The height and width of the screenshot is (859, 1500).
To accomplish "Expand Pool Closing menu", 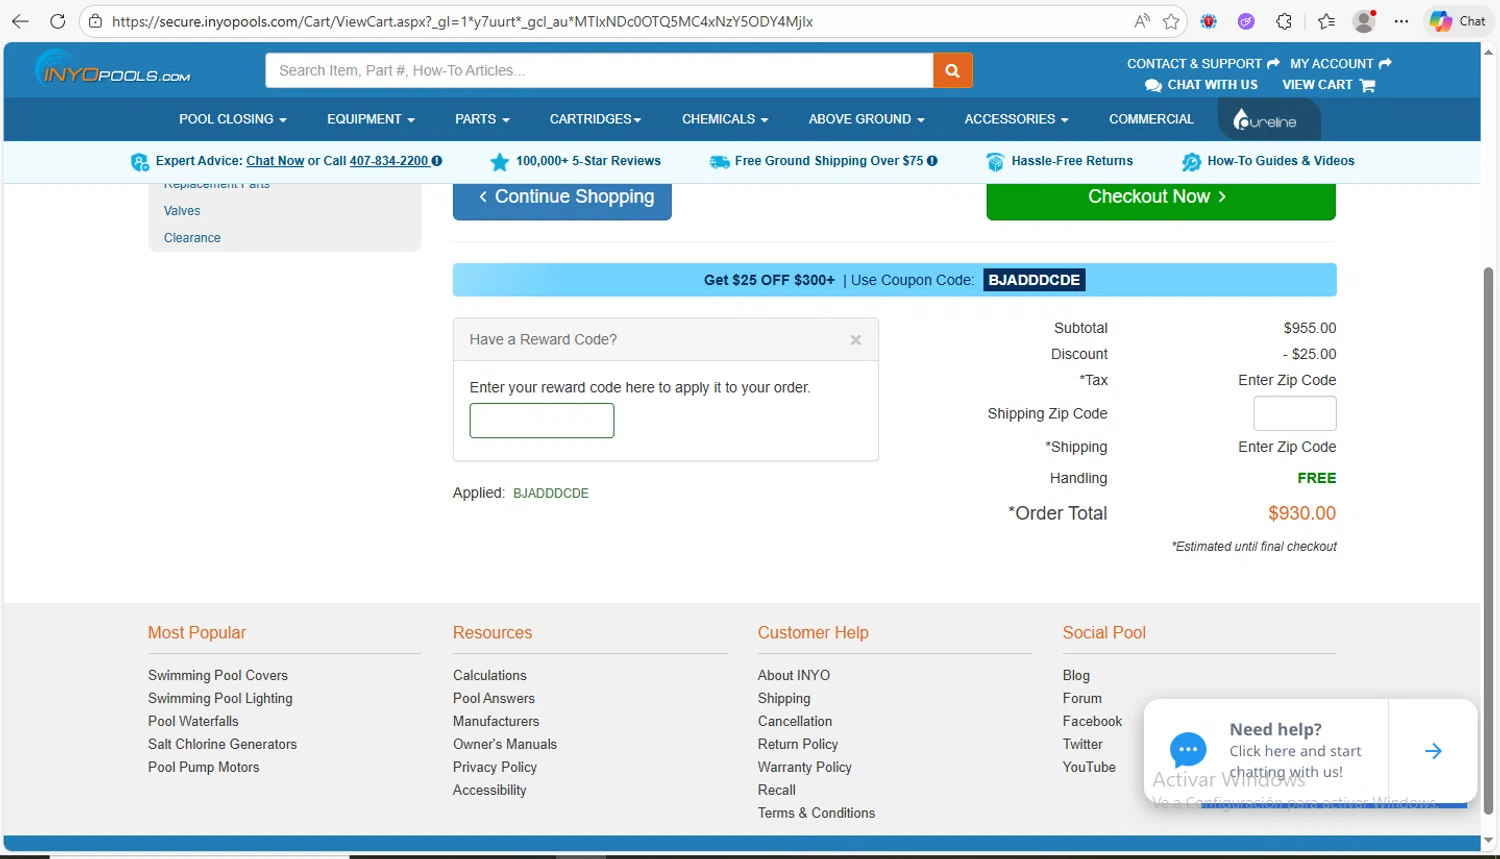I will point(233,119).
